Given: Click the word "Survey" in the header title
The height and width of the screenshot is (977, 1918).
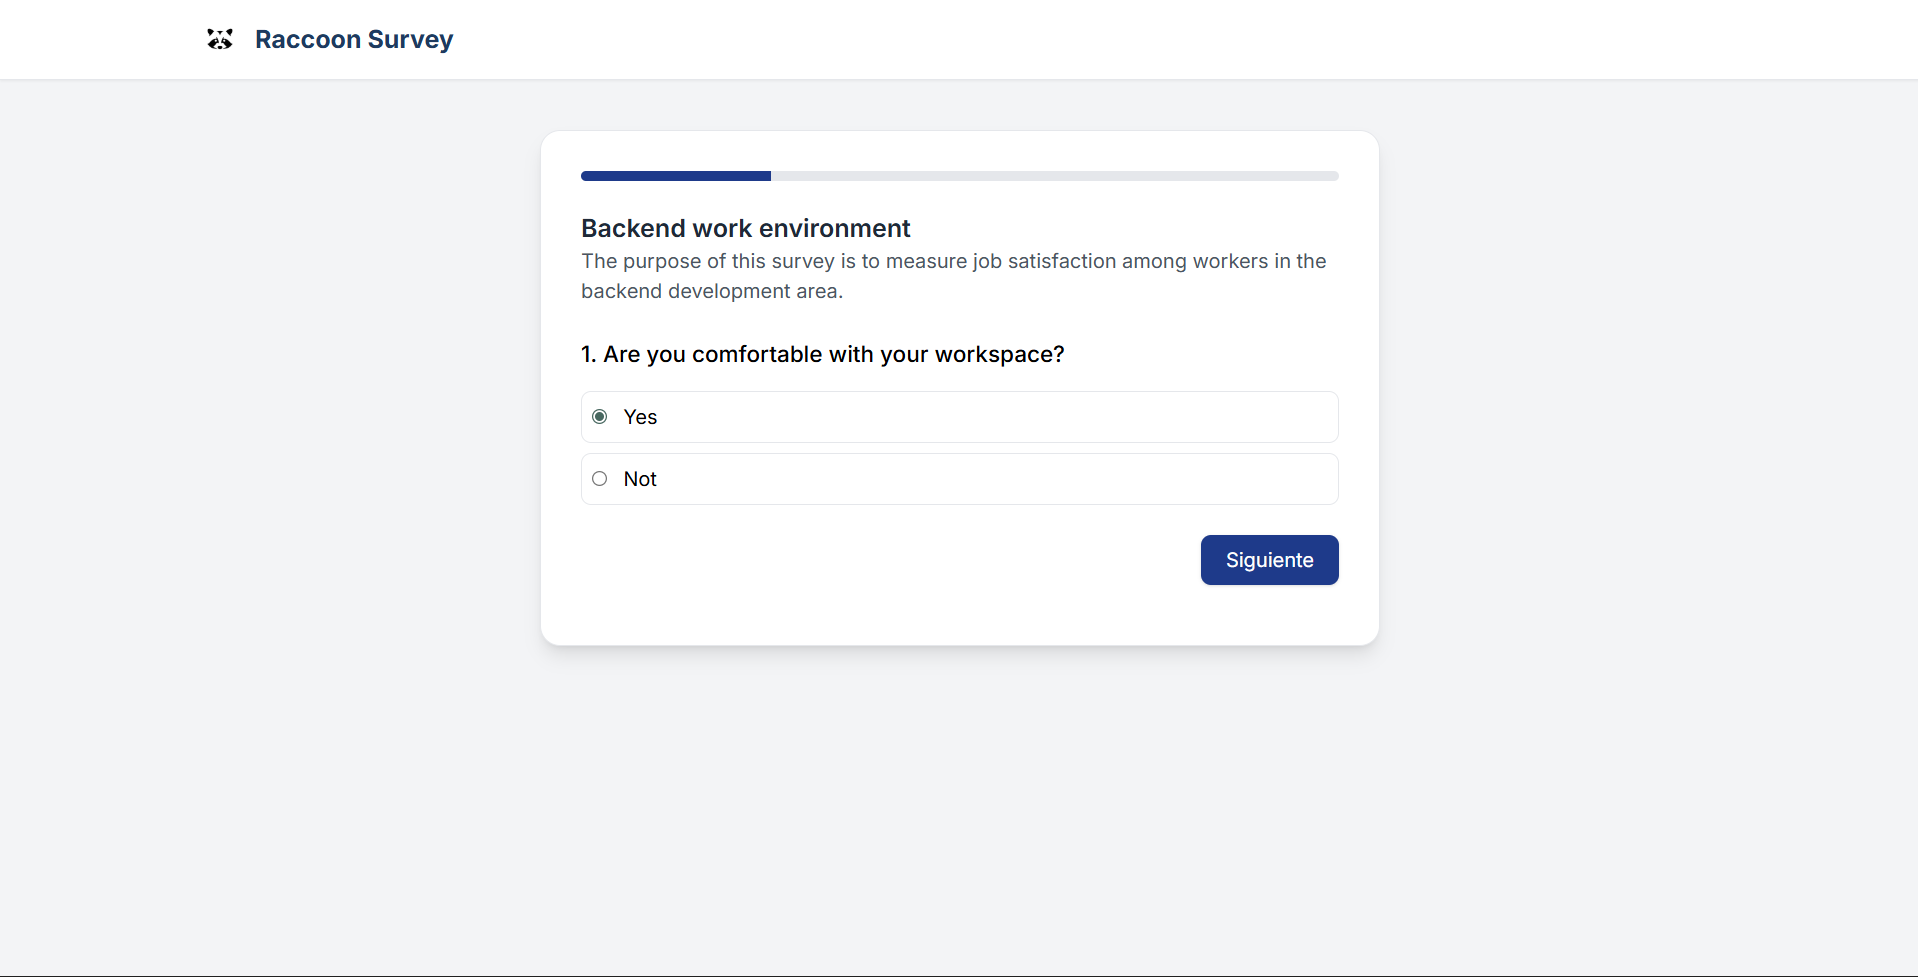Looking at the screenshot, I should click(x=410, y=39).
